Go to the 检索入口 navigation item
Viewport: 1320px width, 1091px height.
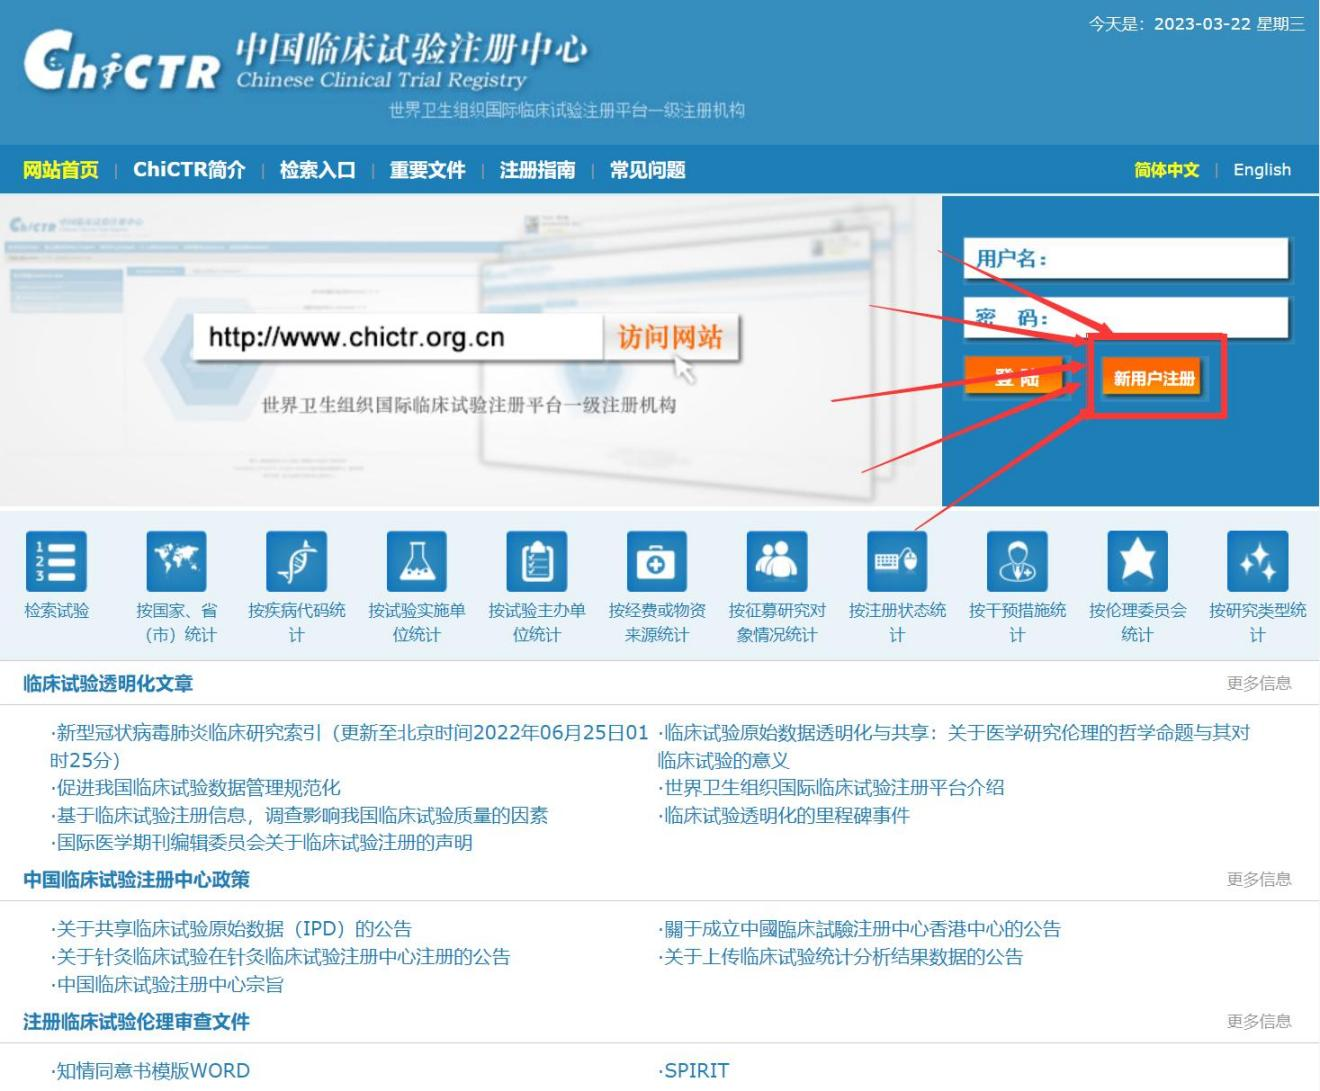317,170
